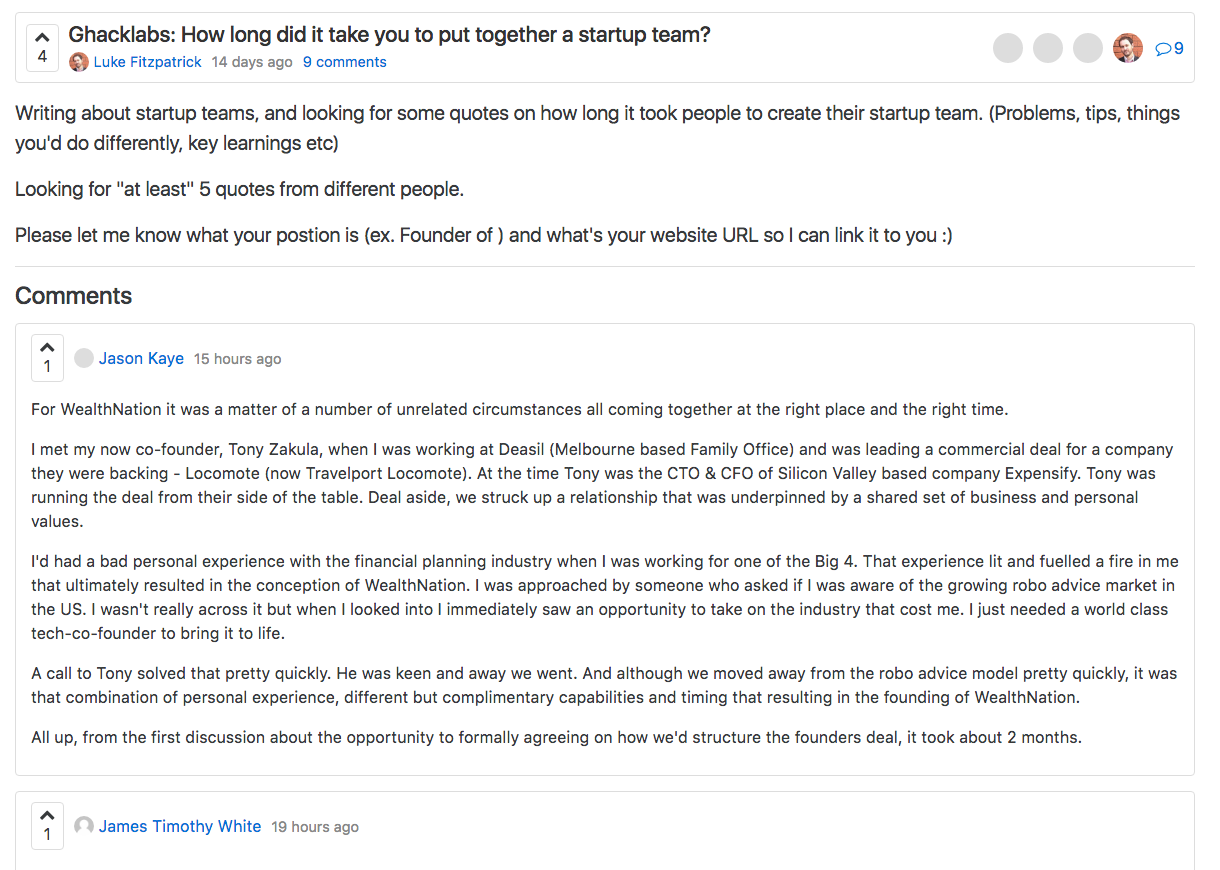This screenshot has width=1220, height=870.
Task: Open the Ghacklabs post title link
Action: point(389,34)
